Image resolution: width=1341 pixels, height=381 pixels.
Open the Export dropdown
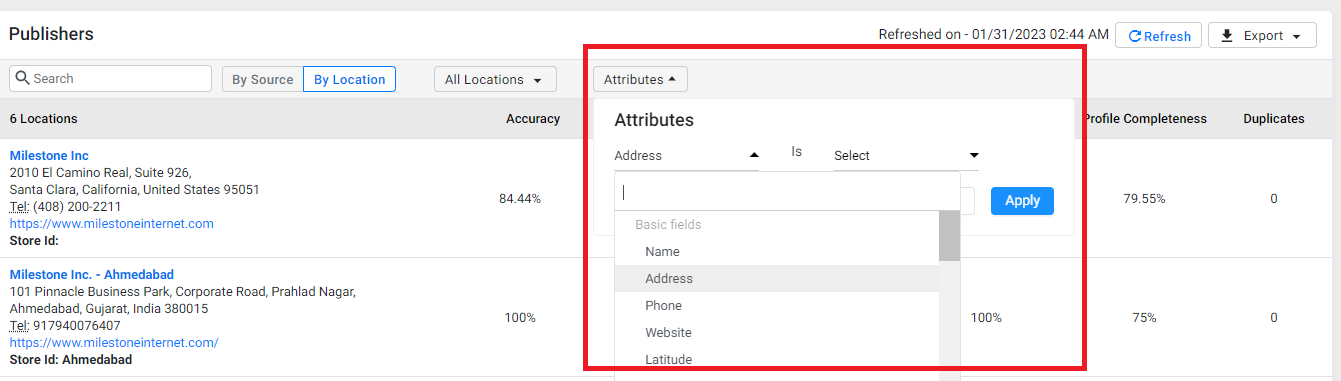[x=1262, y=36]
